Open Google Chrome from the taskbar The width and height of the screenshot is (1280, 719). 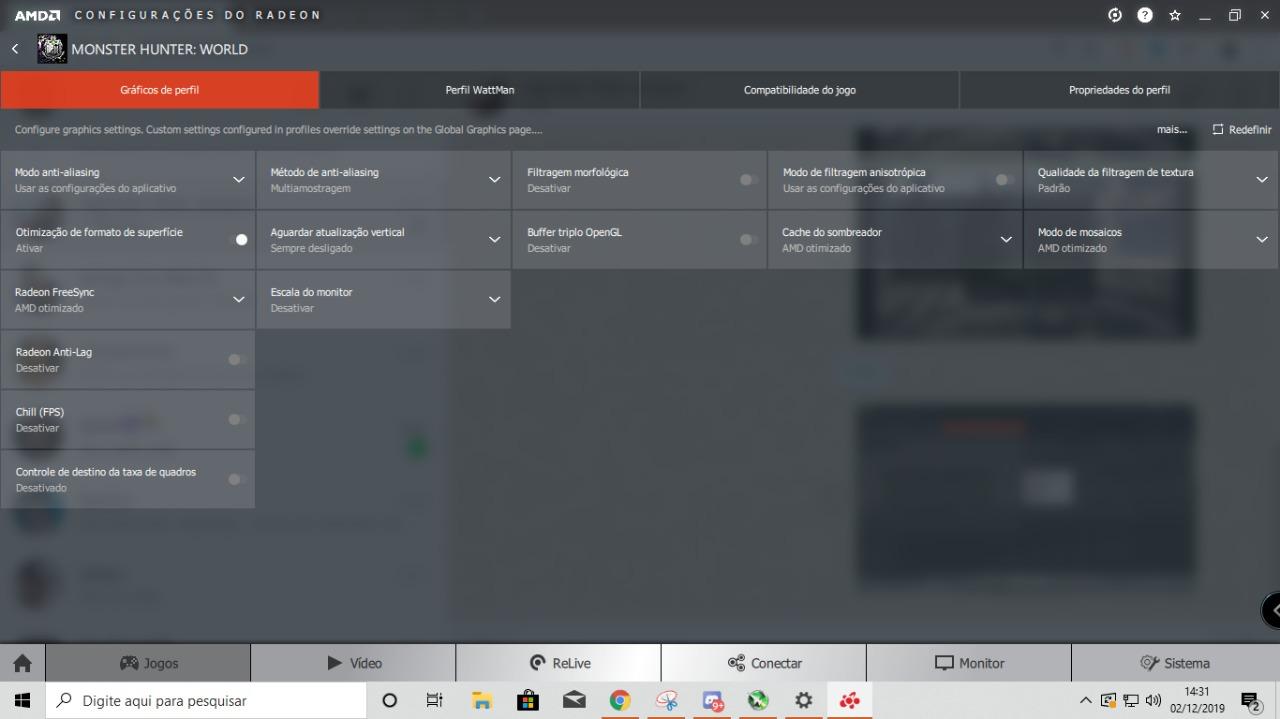tap(620, 701)
